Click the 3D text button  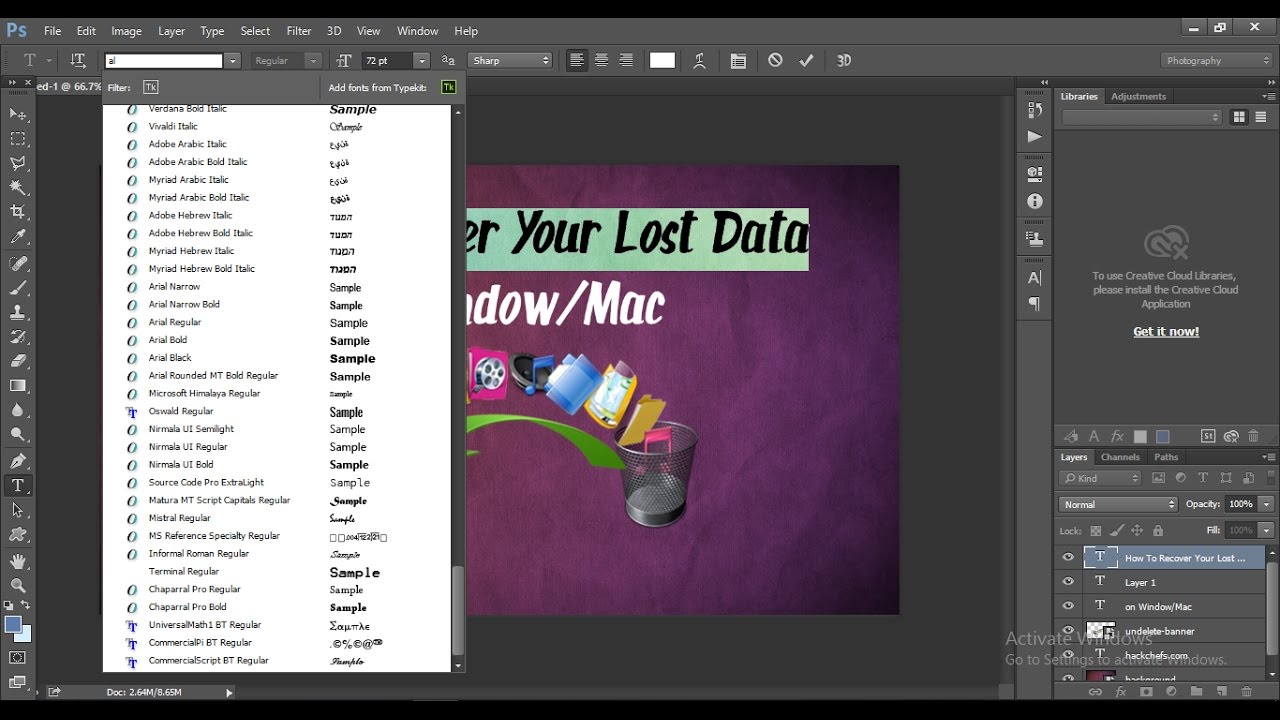click(x=843, y=61)
